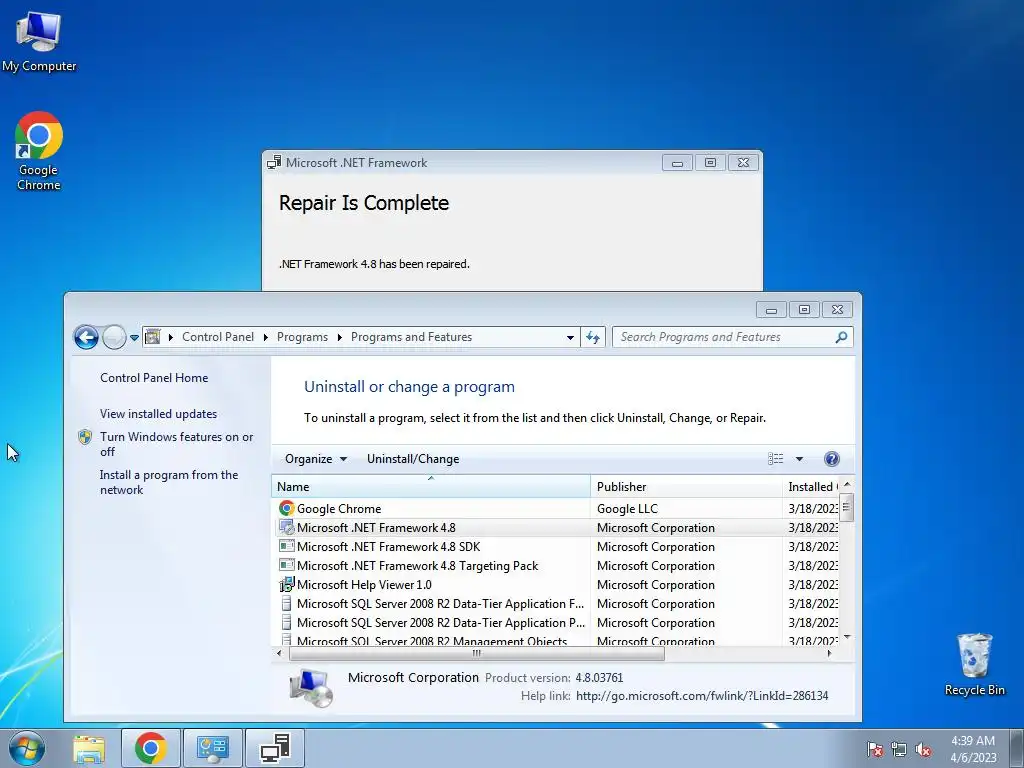
Task: Sort by the Publisher column header
Action: pyautogui.click(x=686, y=487)
